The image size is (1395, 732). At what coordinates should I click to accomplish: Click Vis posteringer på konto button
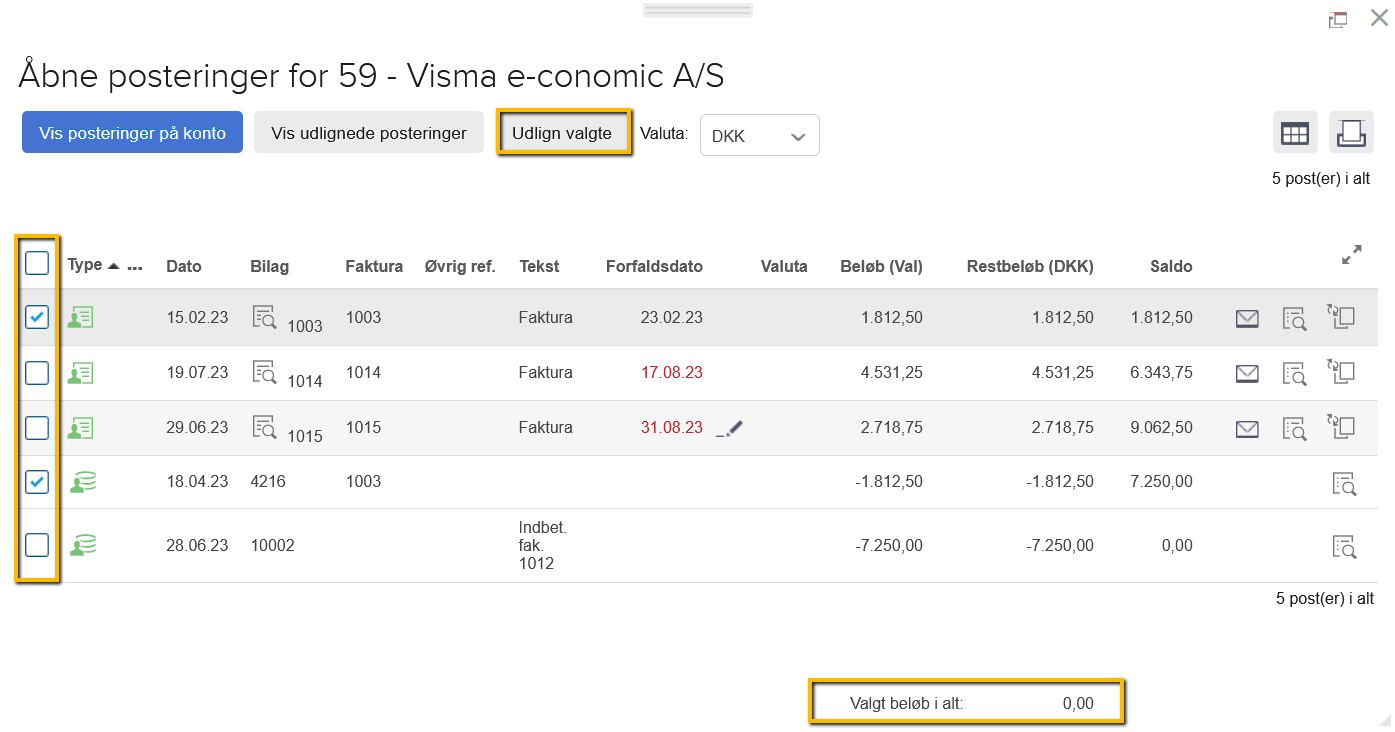[132, 133]
